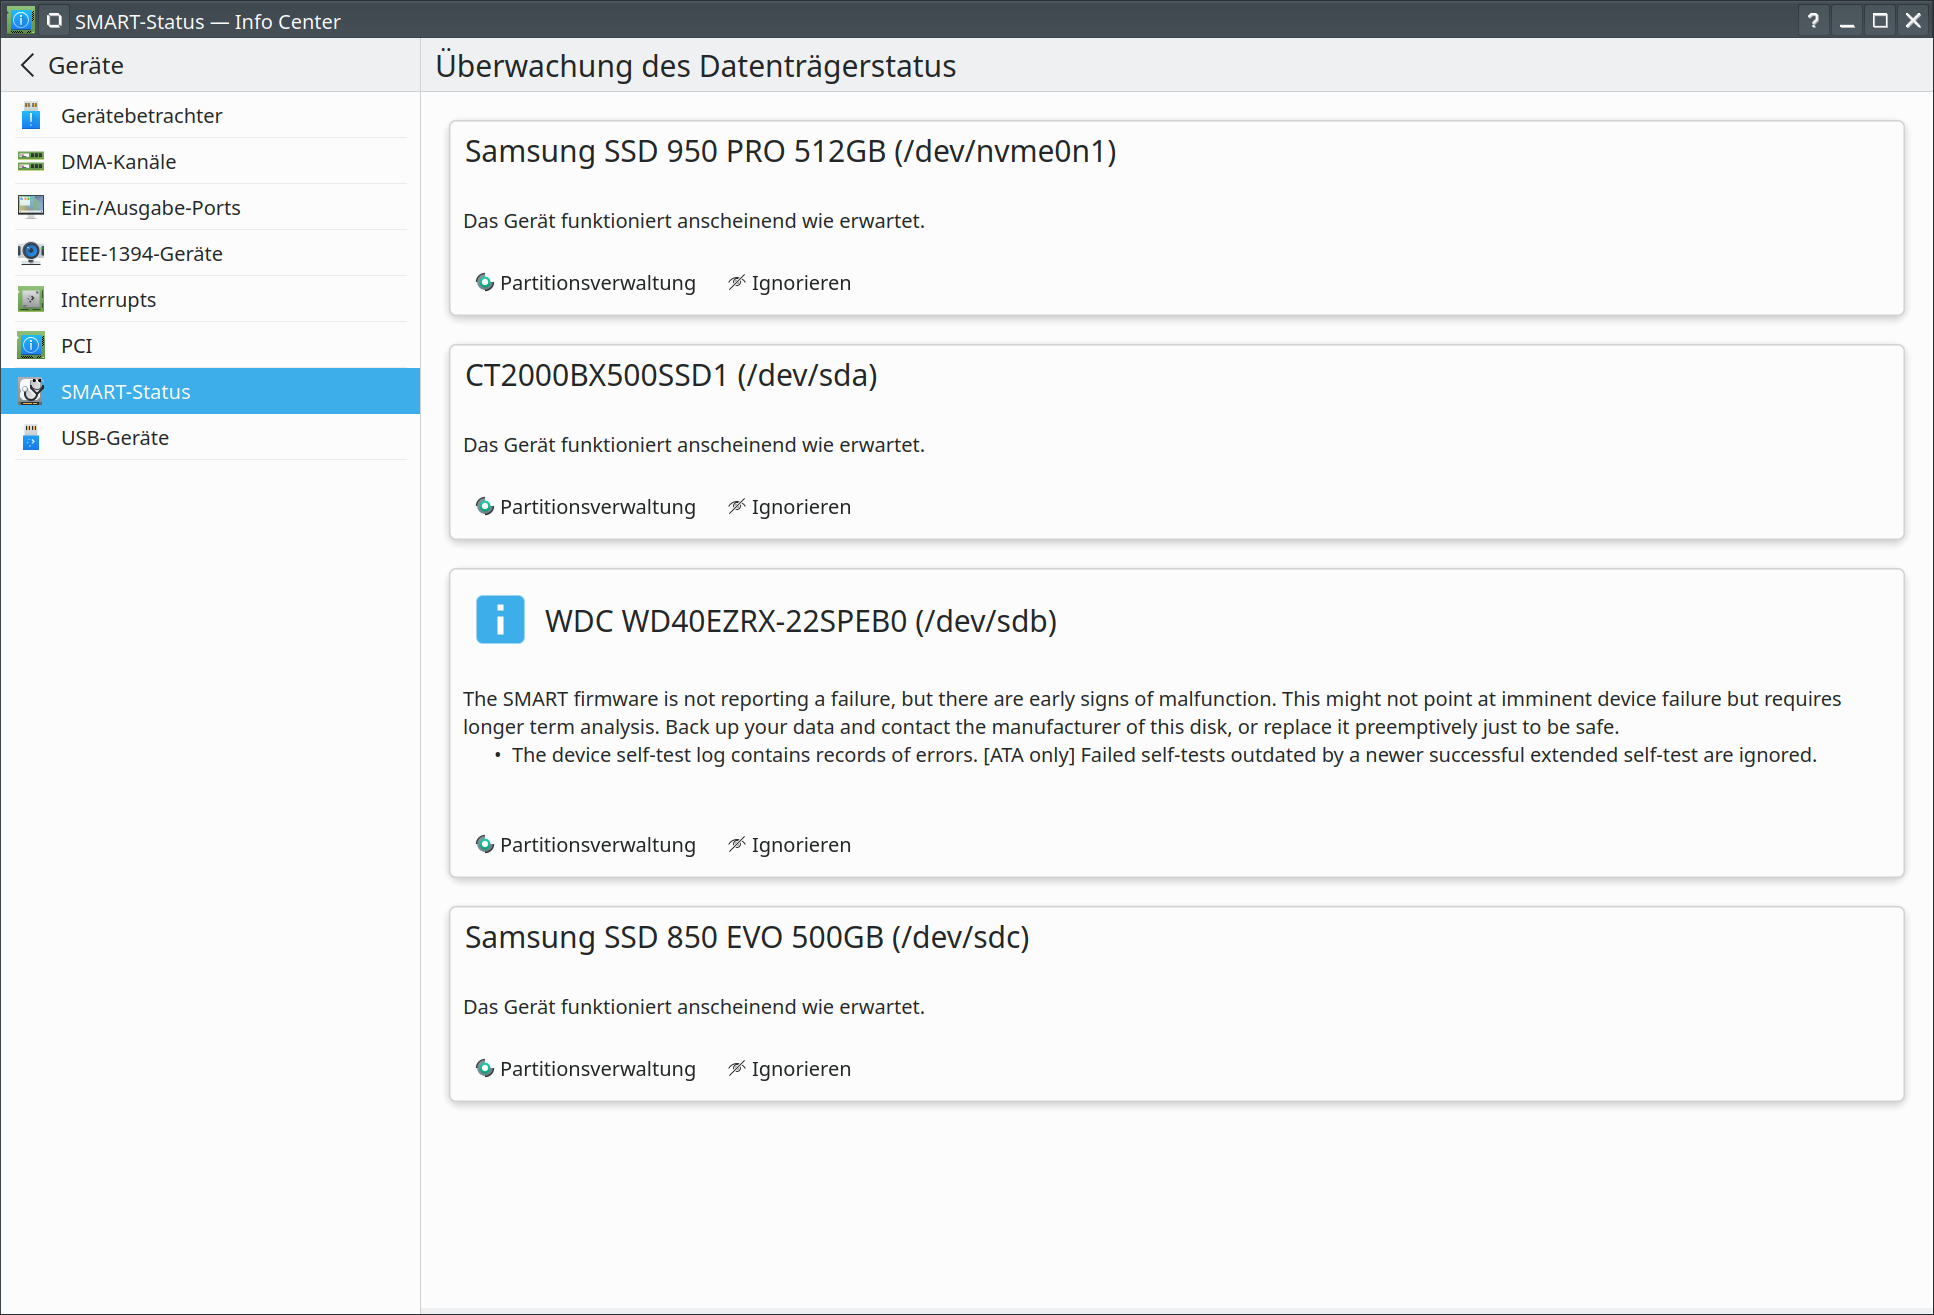This screenshot has height=1315, width=1934.
Task: Click the heading CT2000BX500SSD1 (/dev/sda)
Action: 671,376
